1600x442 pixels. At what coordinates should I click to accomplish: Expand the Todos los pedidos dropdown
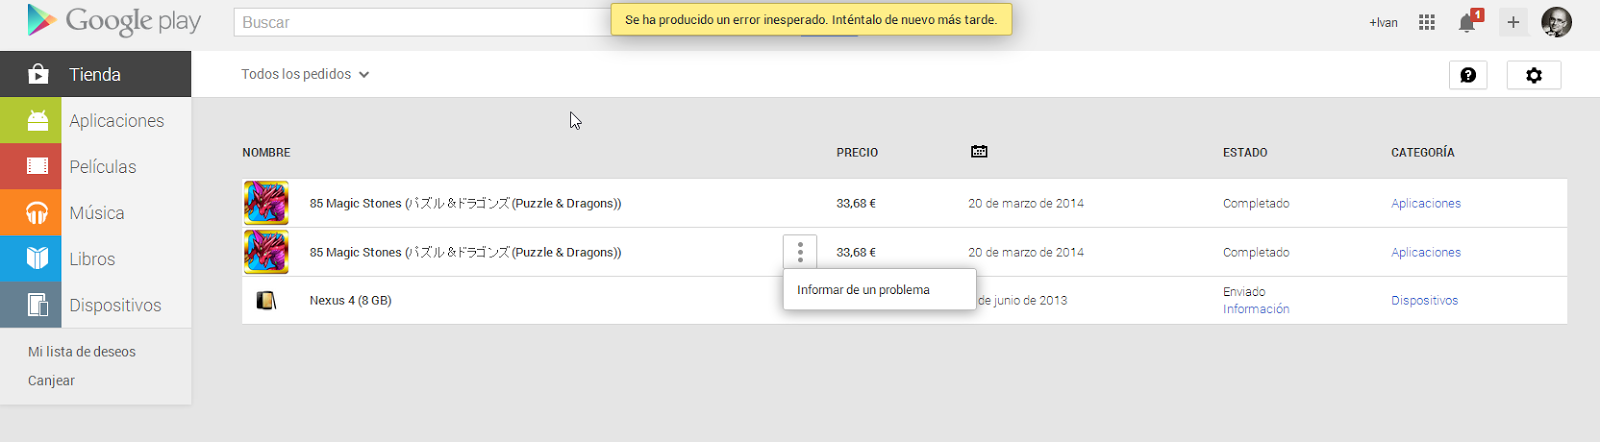coord(305,74)
